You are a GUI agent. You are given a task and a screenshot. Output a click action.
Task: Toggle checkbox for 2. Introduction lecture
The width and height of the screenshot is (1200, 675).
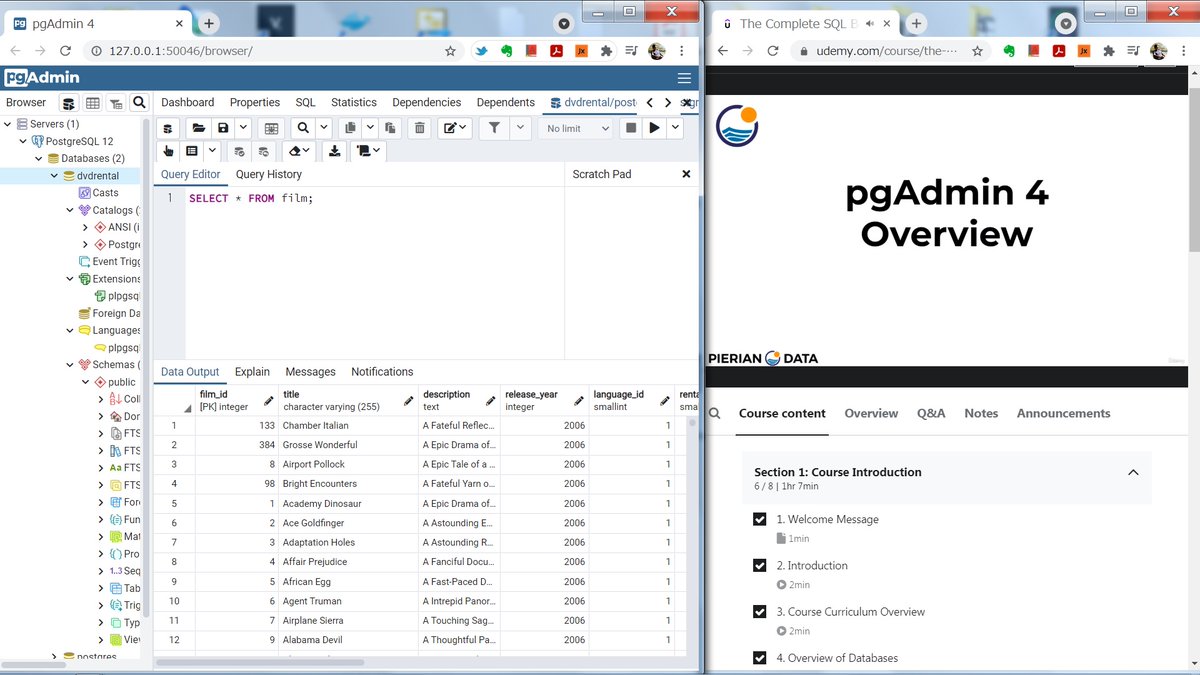coord(760,565)
